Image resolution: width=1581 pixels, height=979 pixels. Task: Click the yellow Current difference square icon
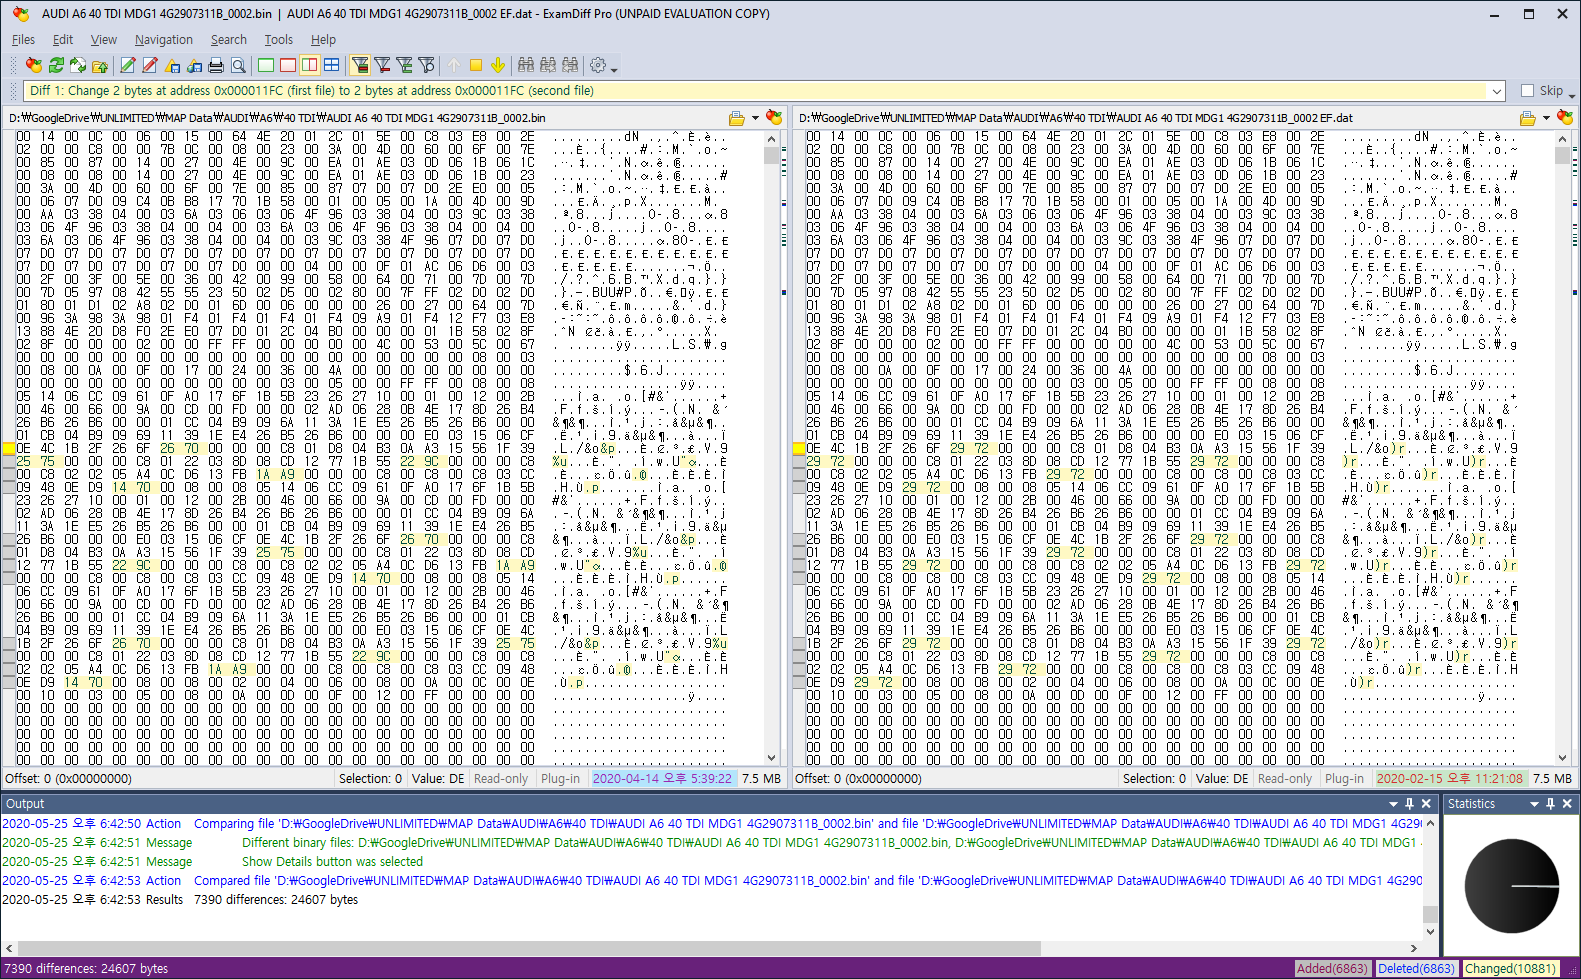(x=476, y=65)
